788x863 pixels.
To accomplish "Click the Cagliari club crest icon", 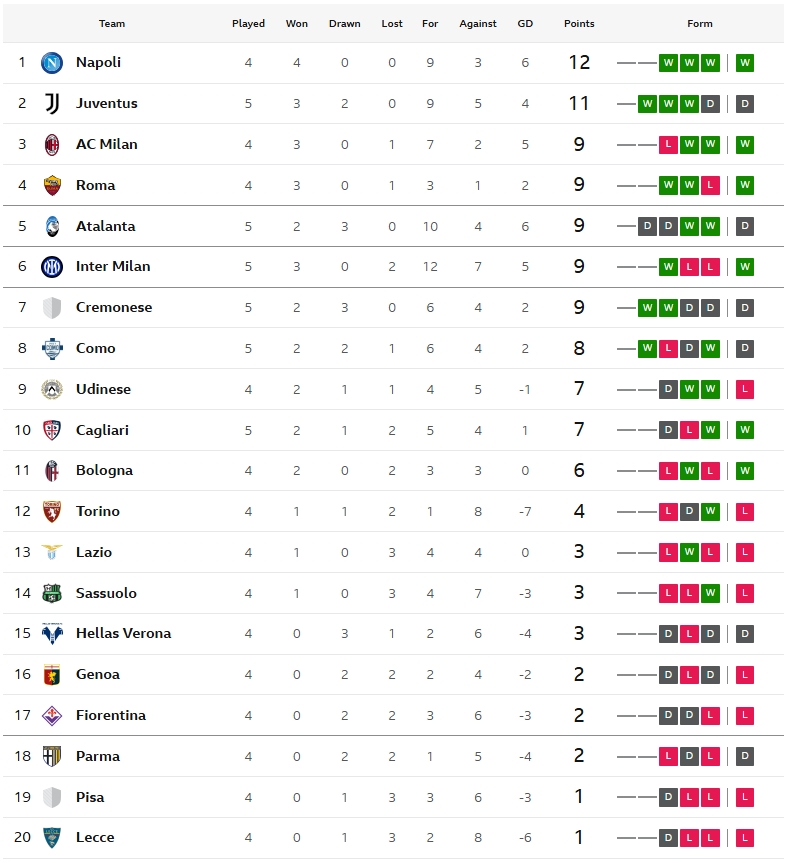I will click(x=52, y=430).
